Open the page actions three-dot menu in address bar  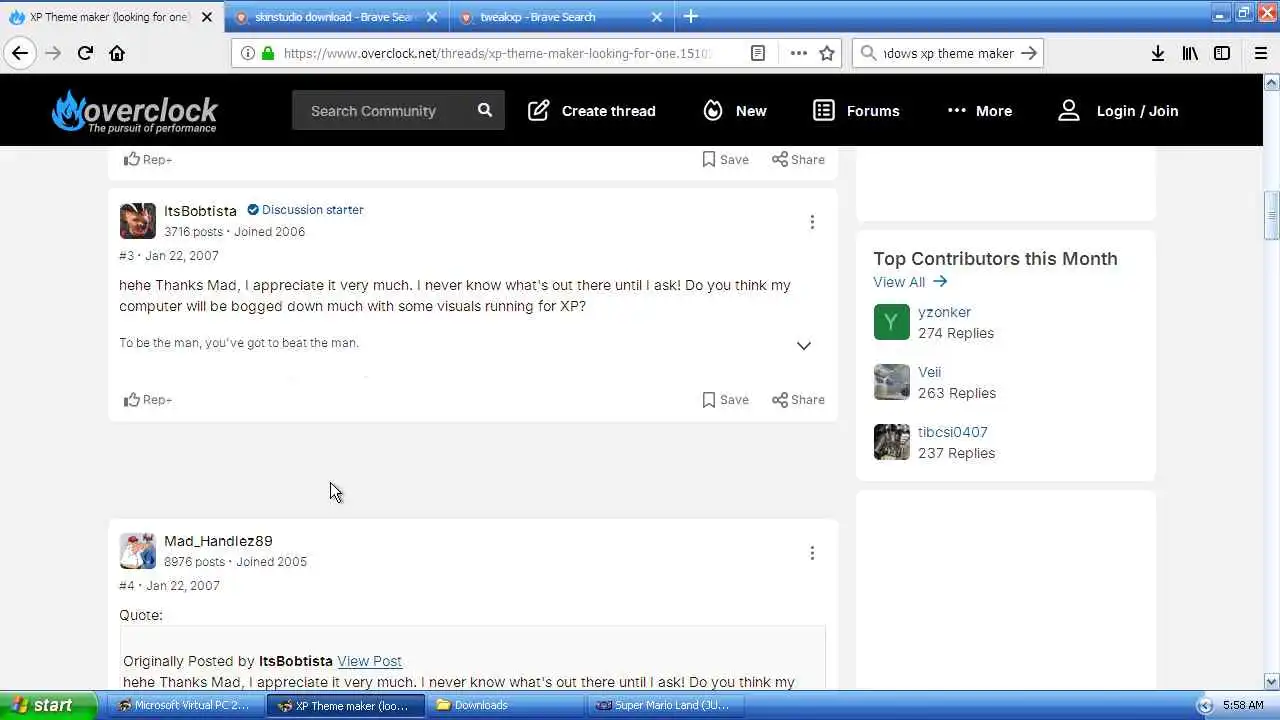click(x=798, y=53)
